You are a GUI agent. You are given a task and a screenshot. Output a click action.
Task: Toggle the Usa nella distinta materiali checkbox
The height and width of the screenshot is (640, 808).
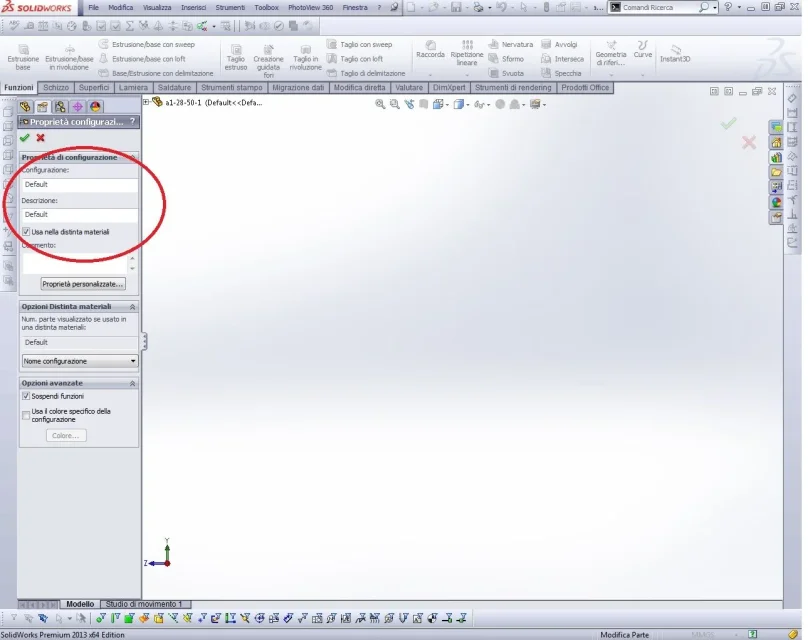[26, 232]
